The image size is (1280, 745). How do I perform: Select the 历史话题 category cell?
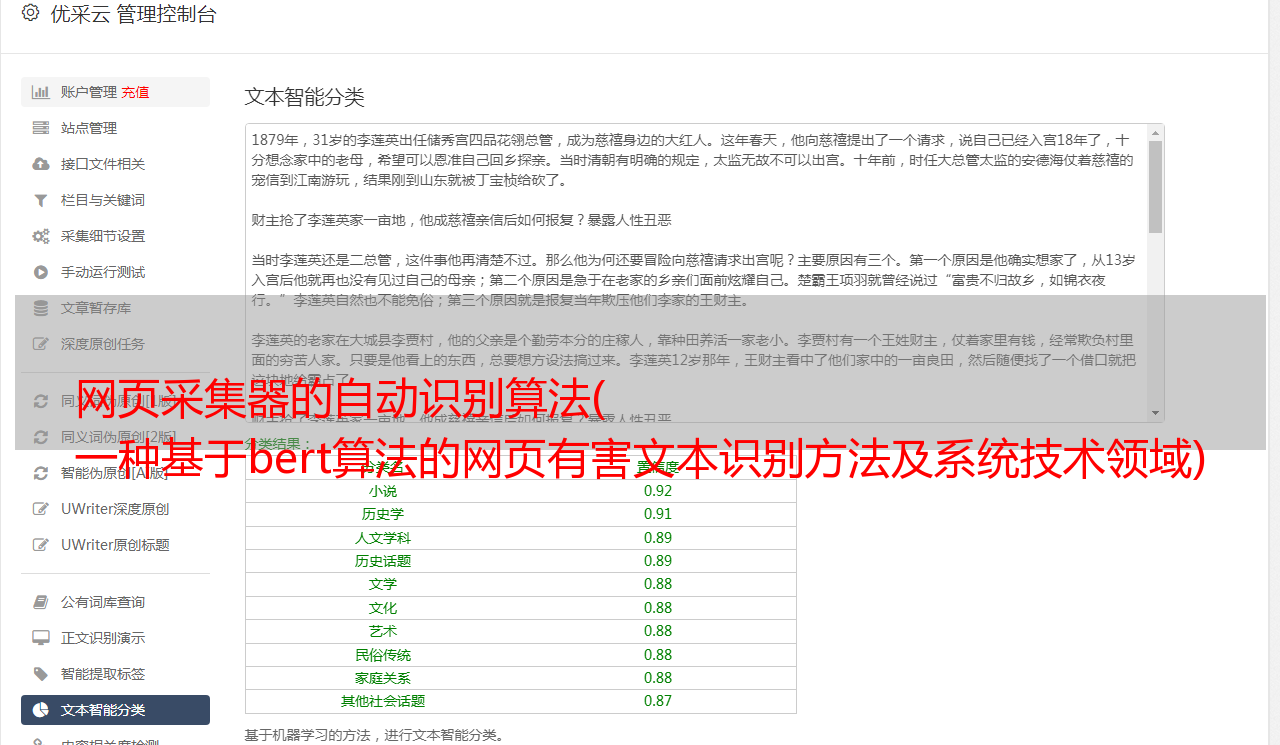click(x=383, y=561)
